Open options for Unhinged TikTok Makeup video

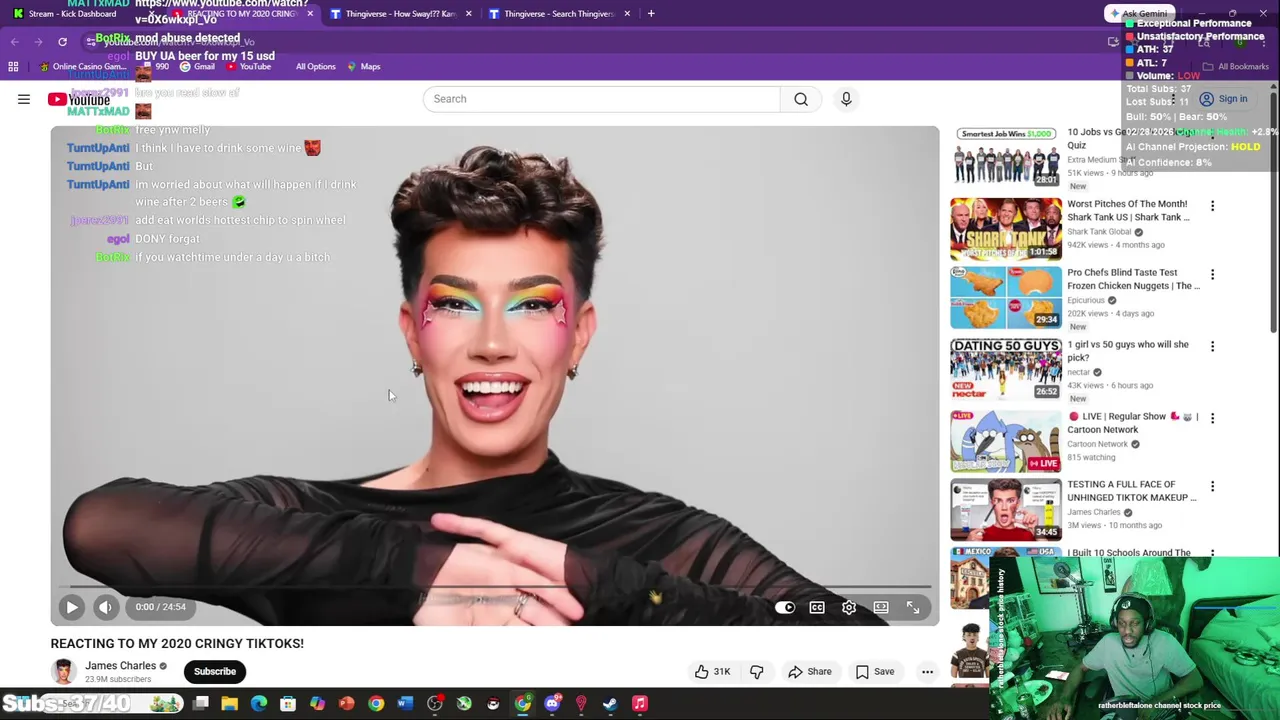(x=1212, y=486)
